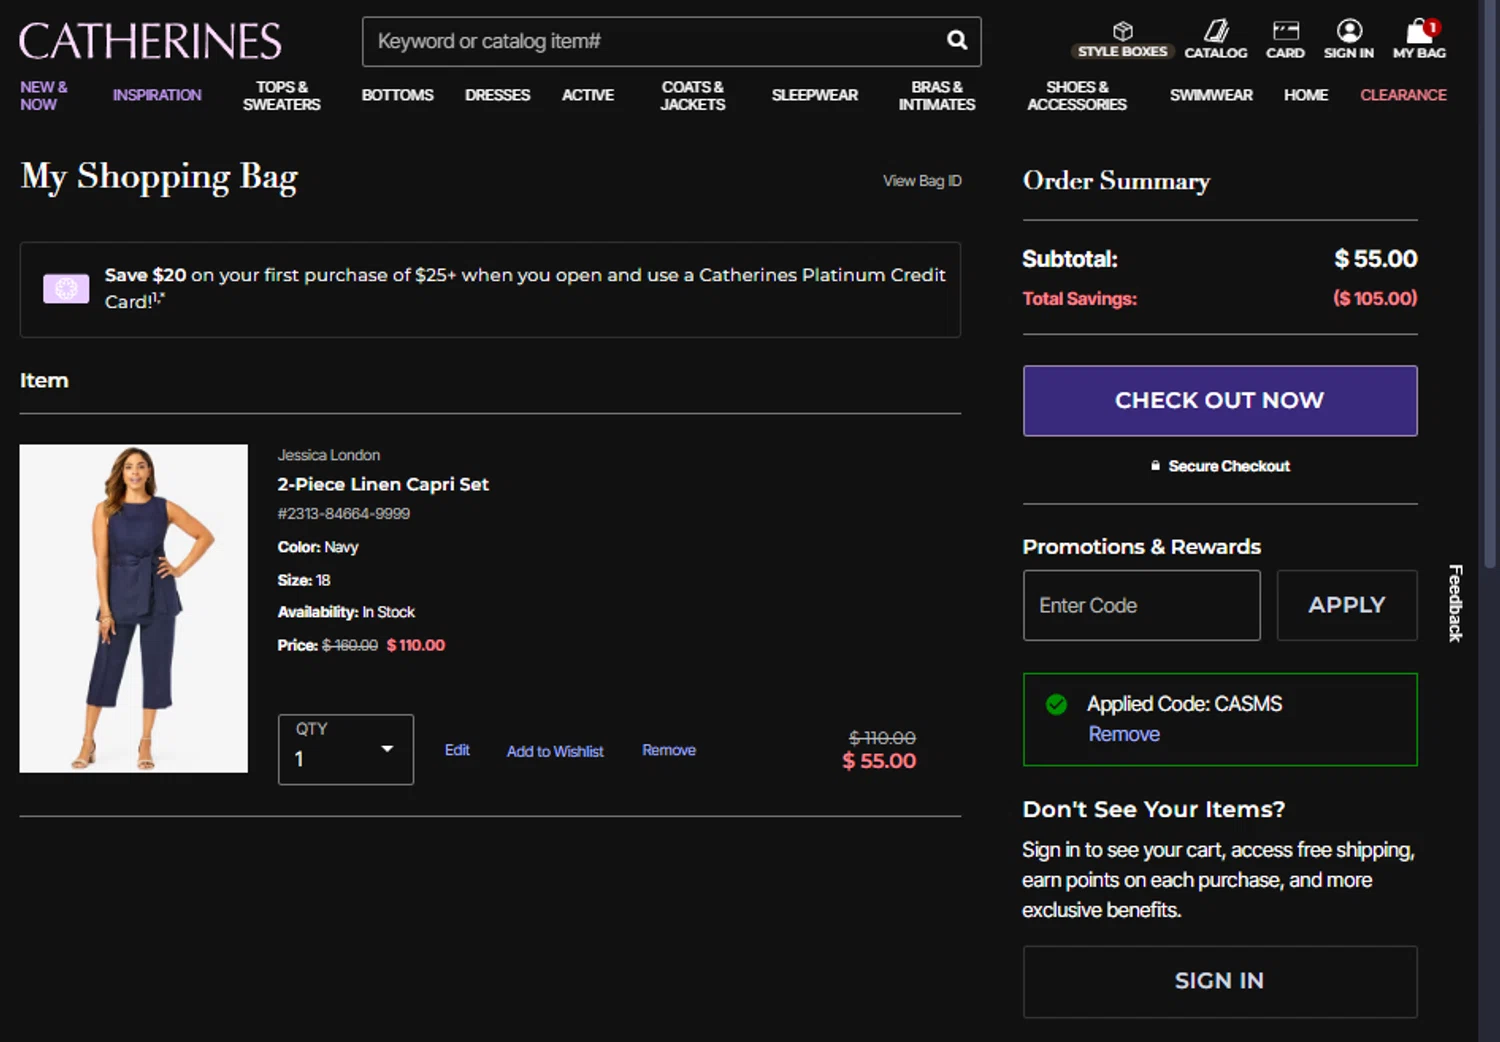Click the Save $20 credit card banner
The image size is (1500, 1042).
tap(490, 289)
